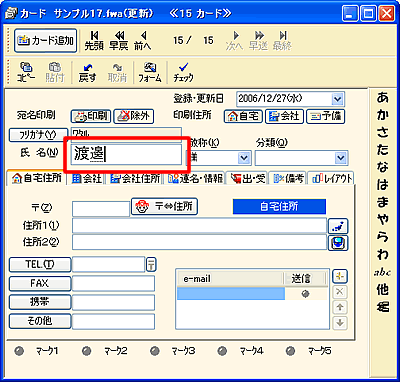400x382 pixels.
Task: Select the highlighted e-mail row
Action: [231, 294]
